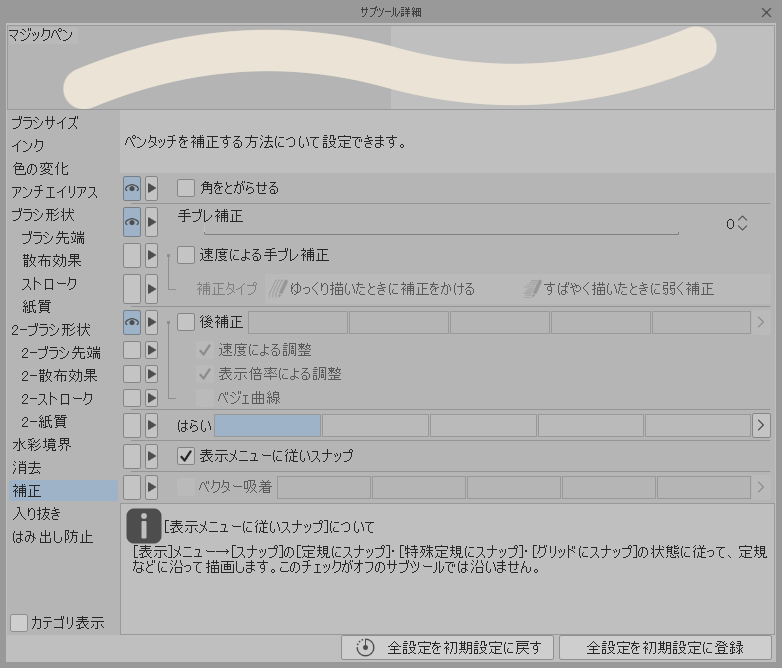Open 入り抜き category
The width and height of the screenshot is (782, 668).
tap(36, 513)
